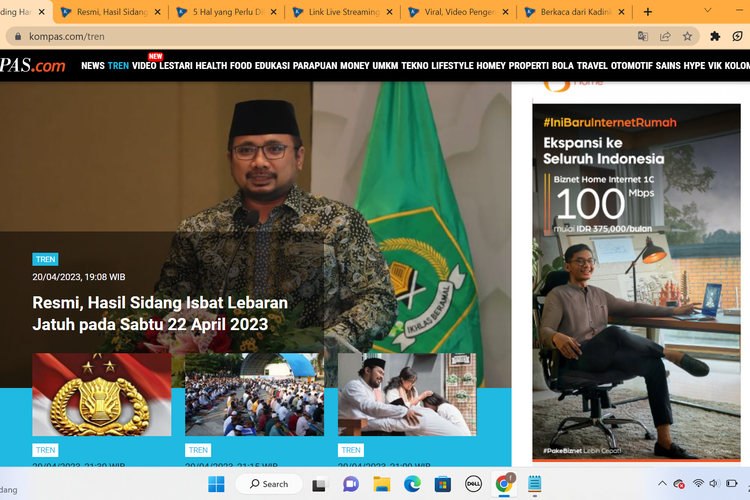750x500 pixels.
Task: Open a new browser tab
Action: [x=648, y=12]
